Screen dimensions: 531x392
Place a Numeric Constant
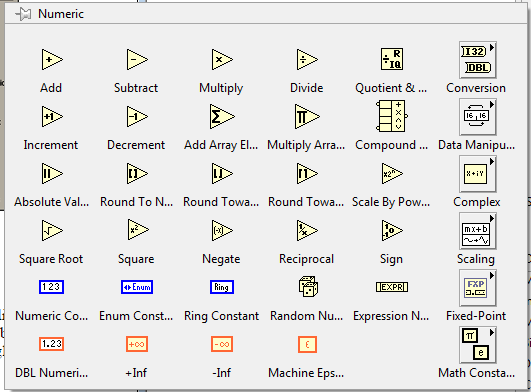pos(51,287)
